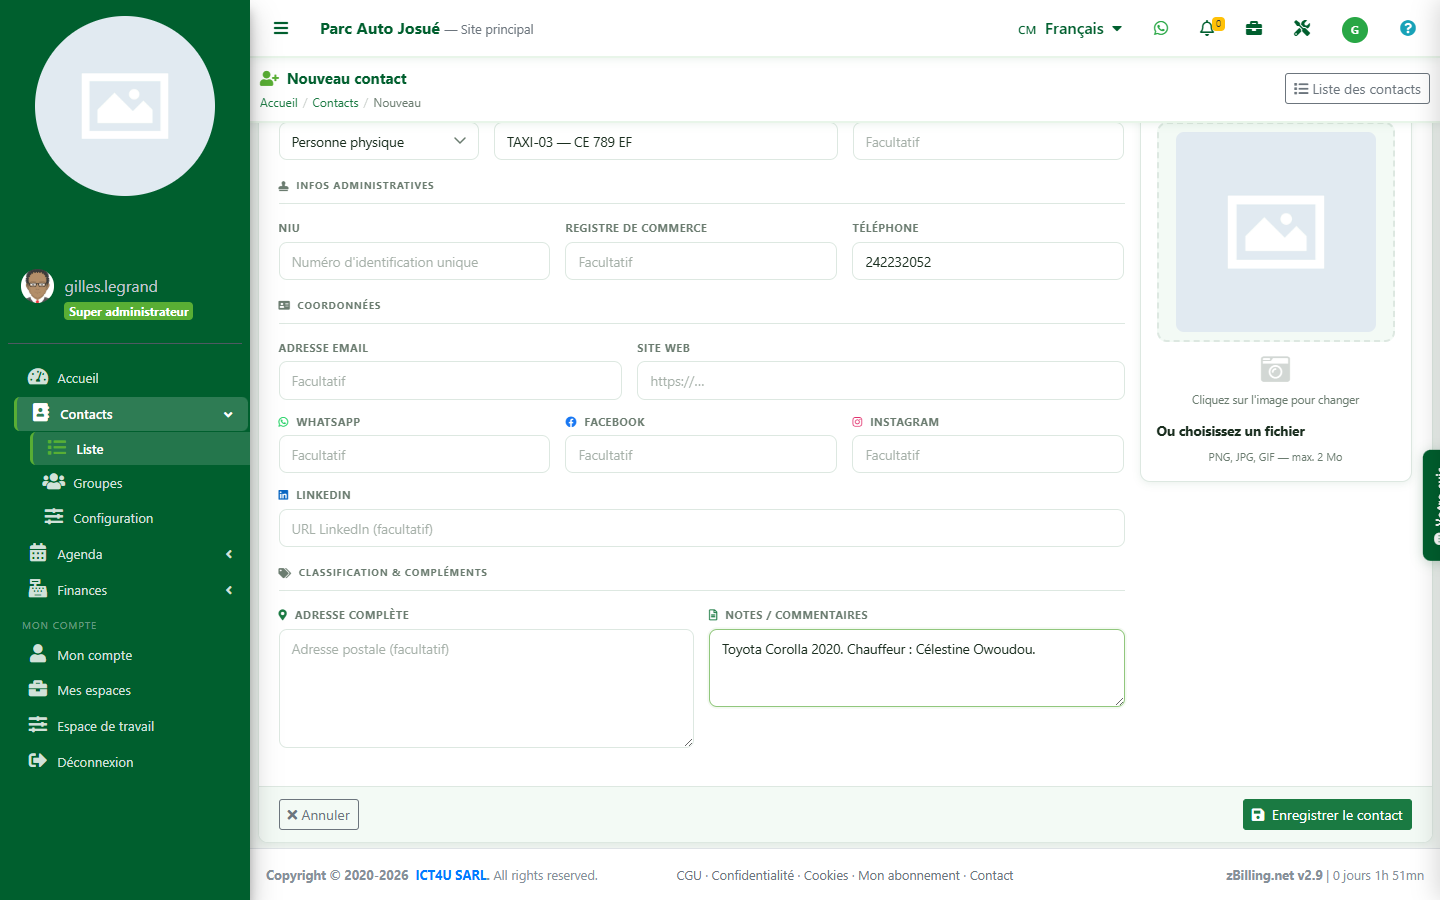1440x900 pixels.
Task: Focus the NIU input field
Action: [414, 262]
